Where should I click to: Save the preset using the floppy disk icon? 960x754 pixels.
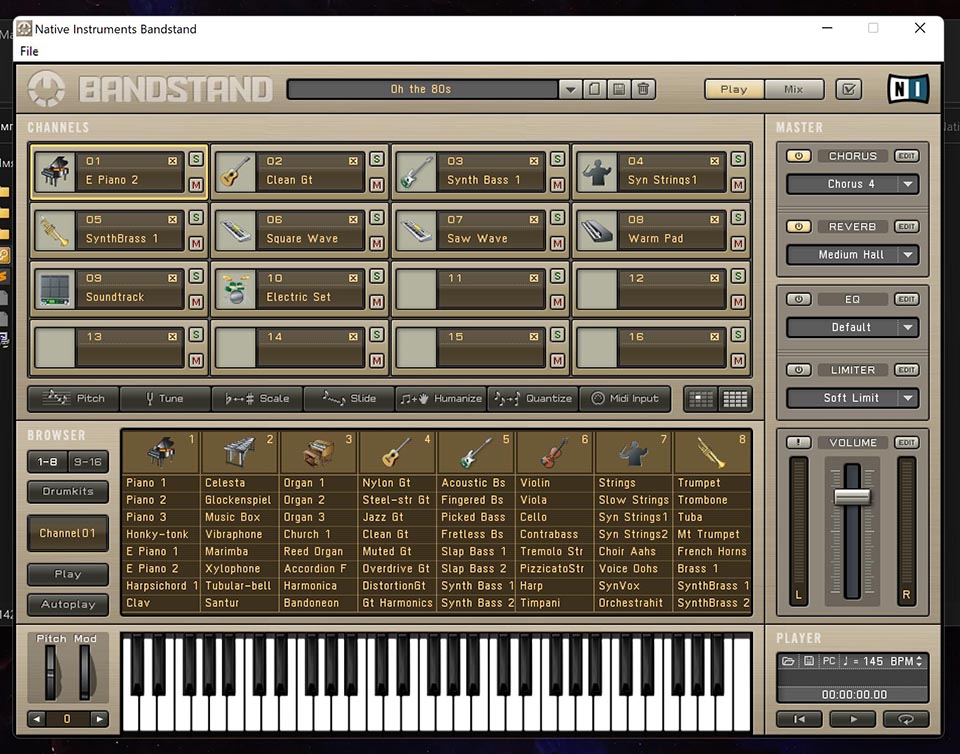(619, 89)
